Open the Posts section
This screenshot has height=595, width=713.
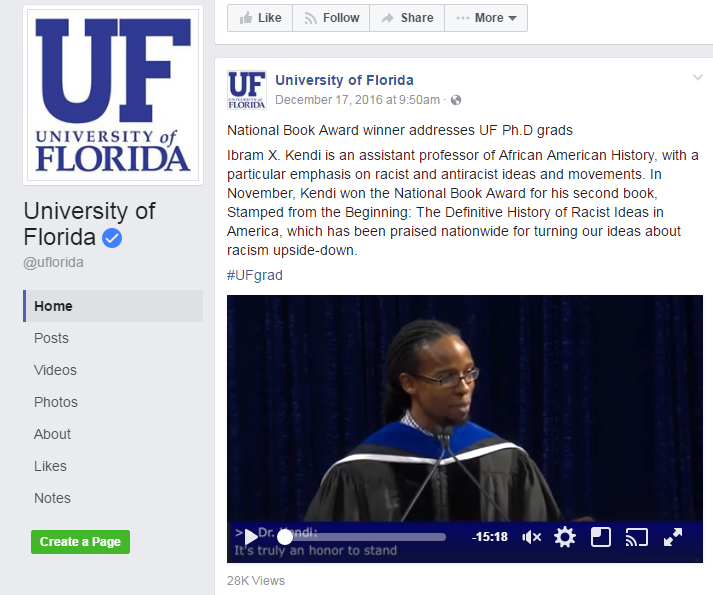pos(51,338)
